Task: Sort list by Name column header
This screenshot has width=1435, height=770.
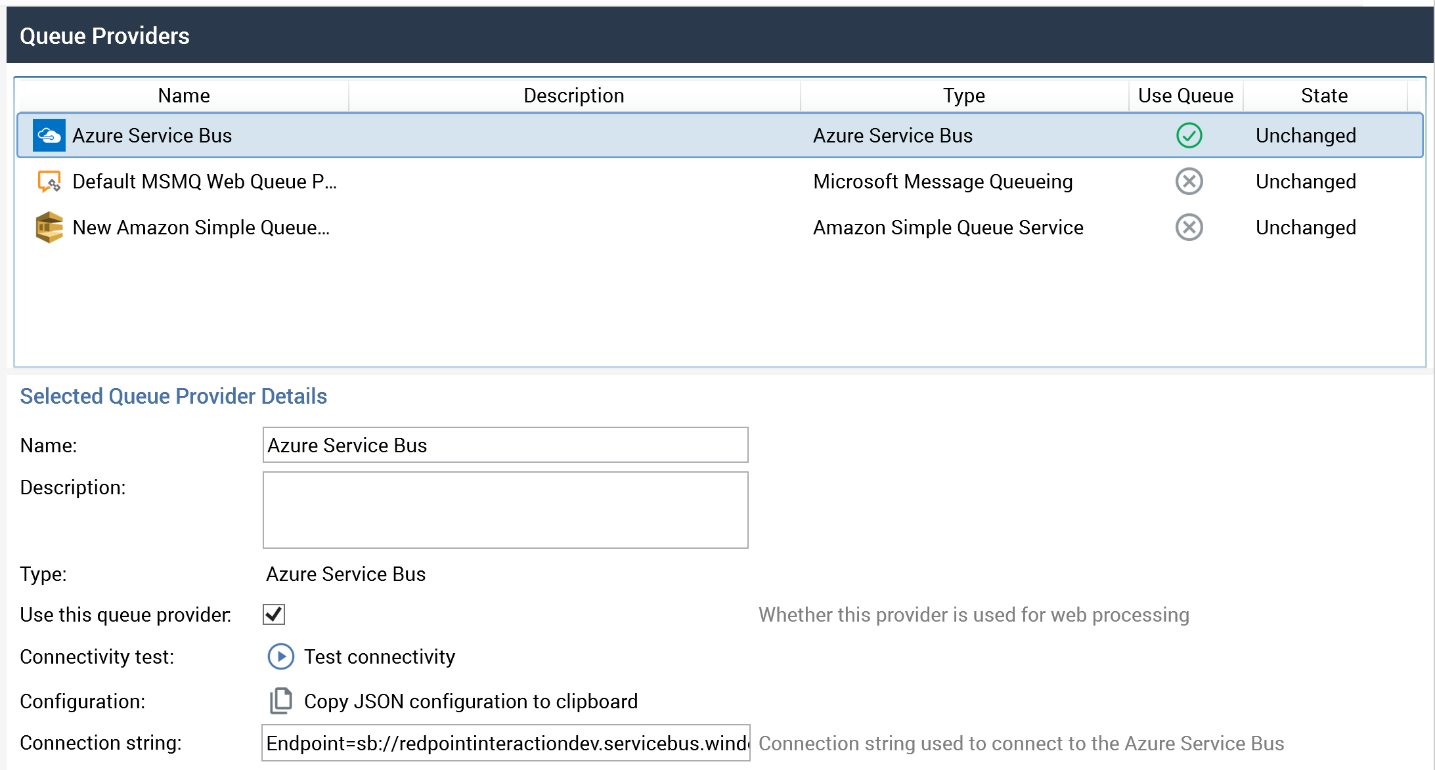Action: (184, 96)
